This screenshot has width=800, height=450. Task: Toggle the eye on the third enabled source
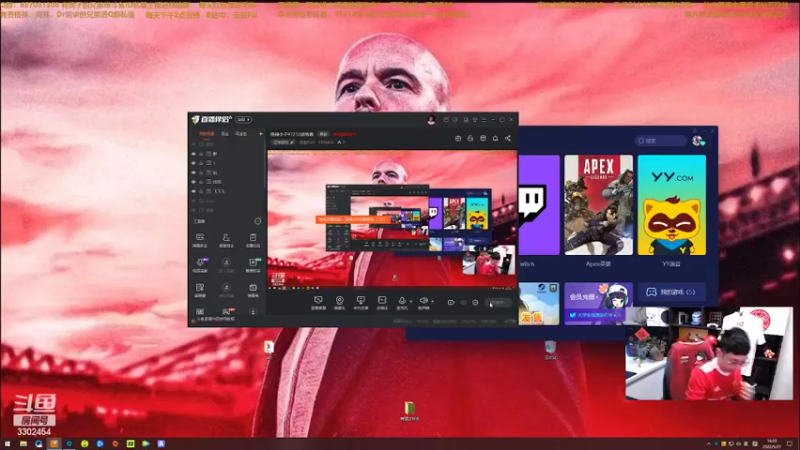(194, 172)
